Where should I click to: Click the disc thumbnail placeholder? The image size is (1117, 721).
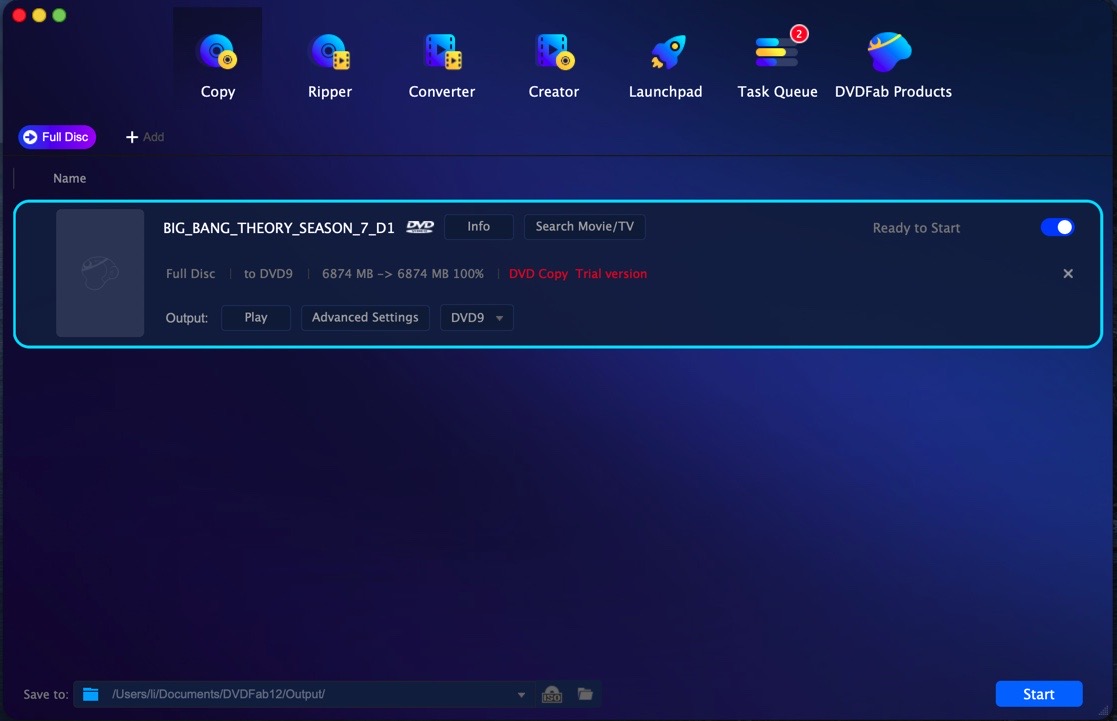[x=100, y=273]
